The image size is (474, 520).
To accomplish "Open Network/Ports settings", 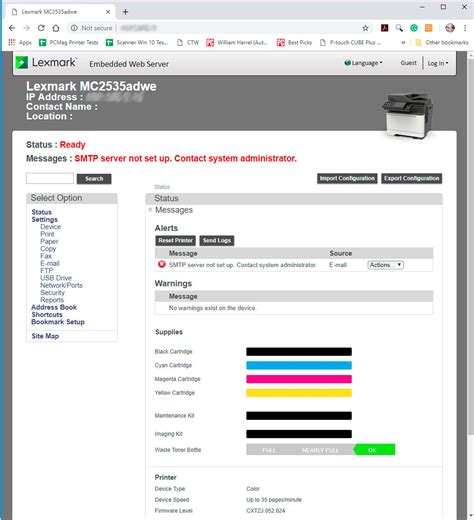I will pos(61,285).
